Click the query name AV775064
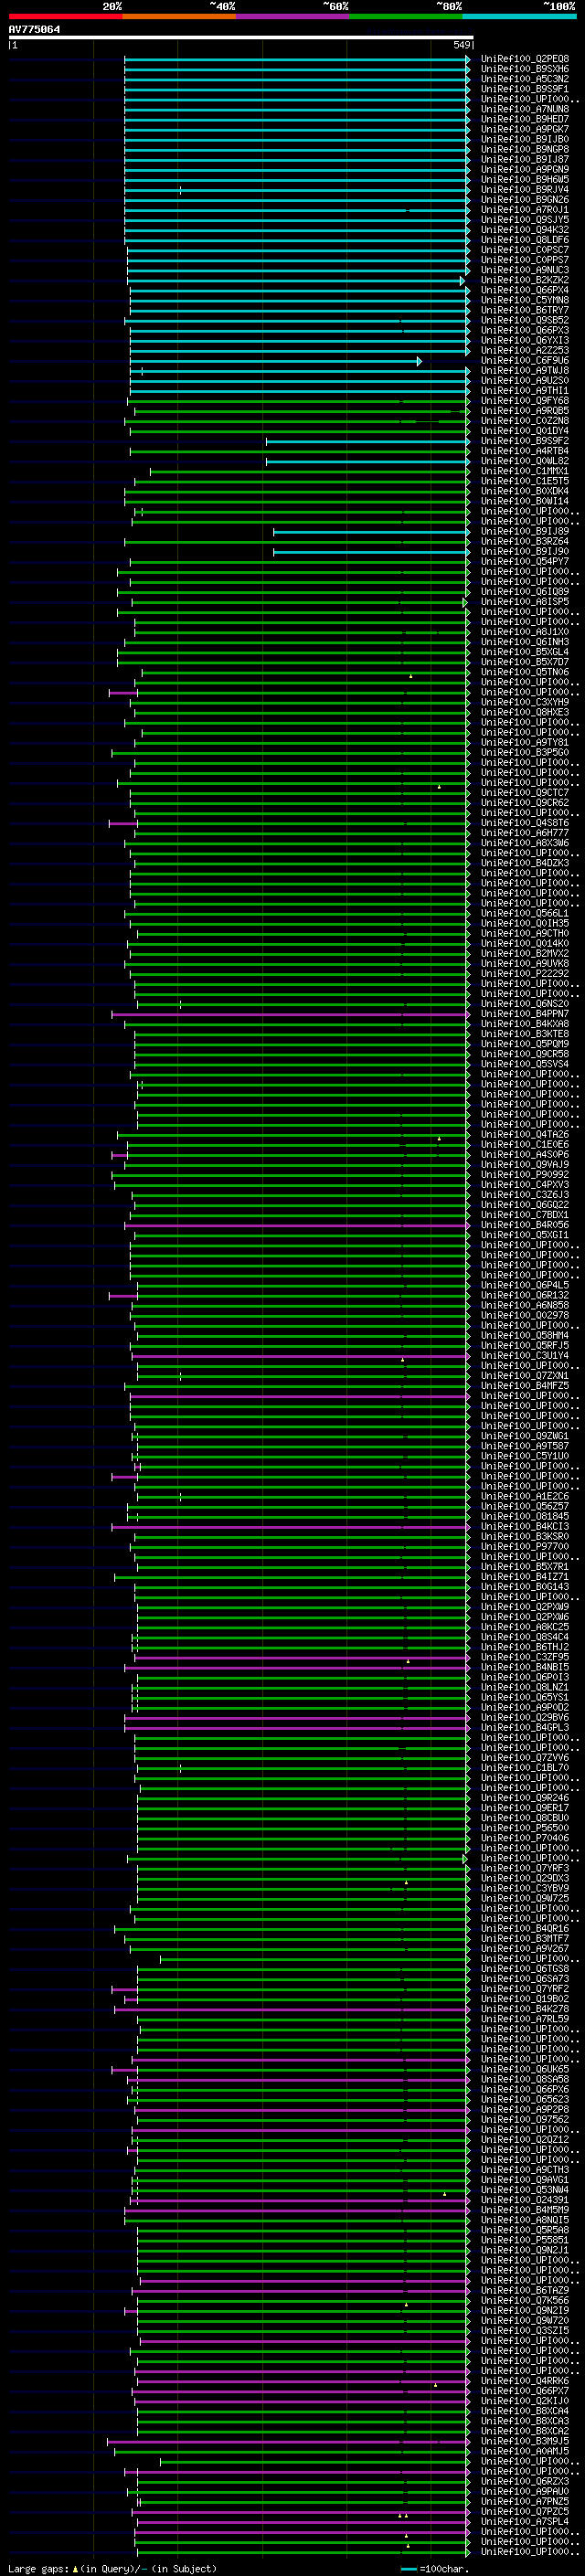Viewport: 585px width, 2576px height. pyautogui.click(x=34, y=30)
